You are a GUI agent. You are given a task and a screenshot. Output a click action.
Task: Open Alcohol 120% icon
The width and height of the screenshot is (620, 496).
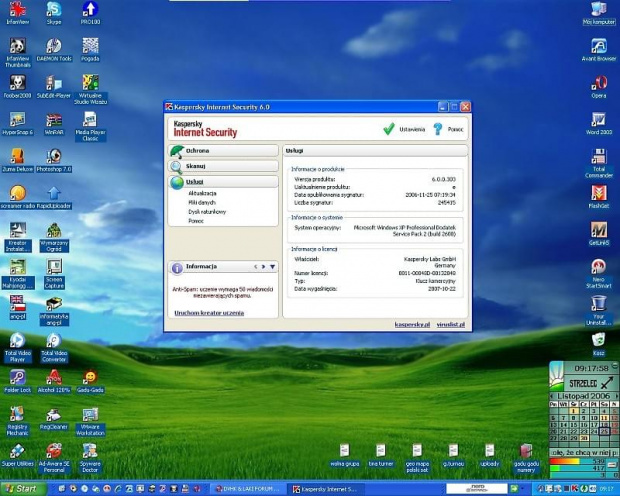[x=54, y=381]
